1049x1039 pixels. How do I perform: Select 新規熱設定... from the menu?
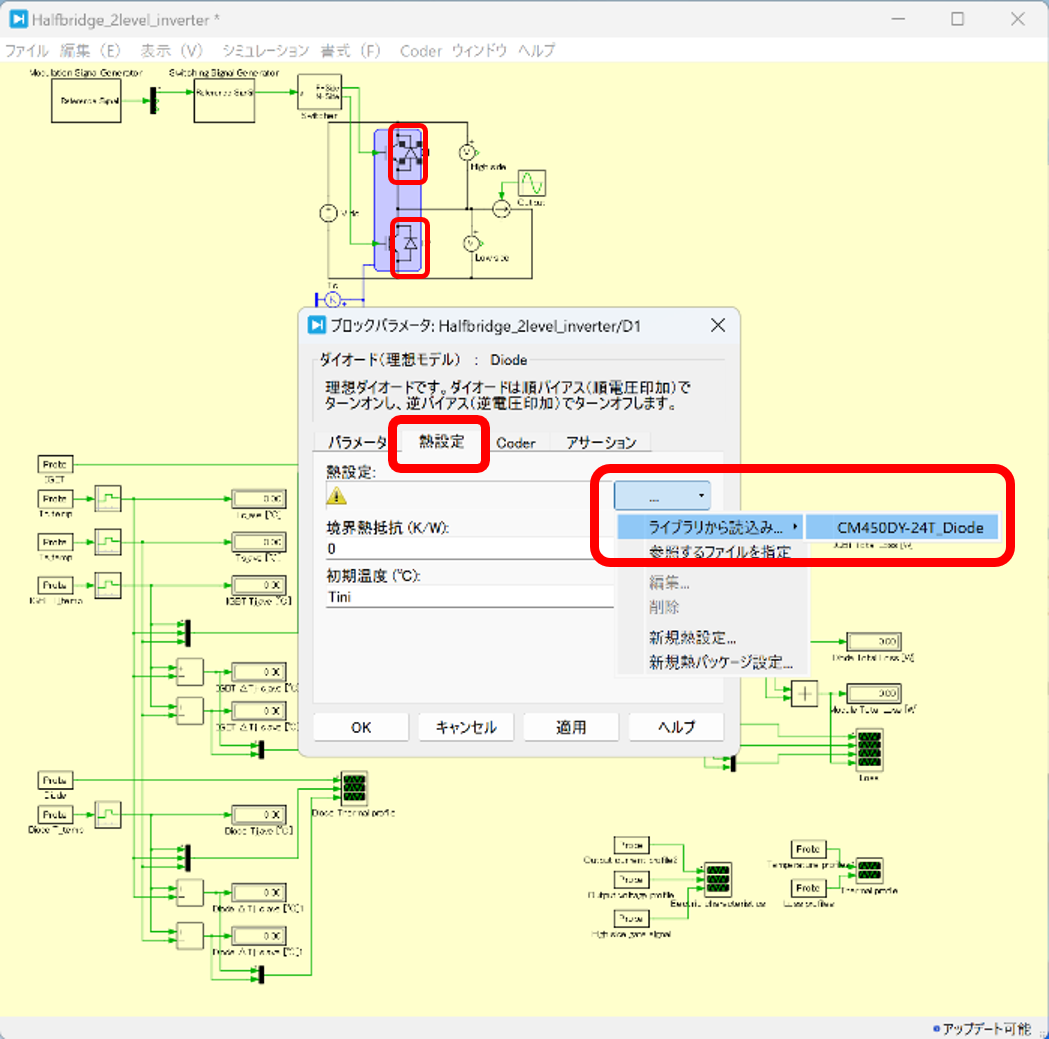[692, 637]
